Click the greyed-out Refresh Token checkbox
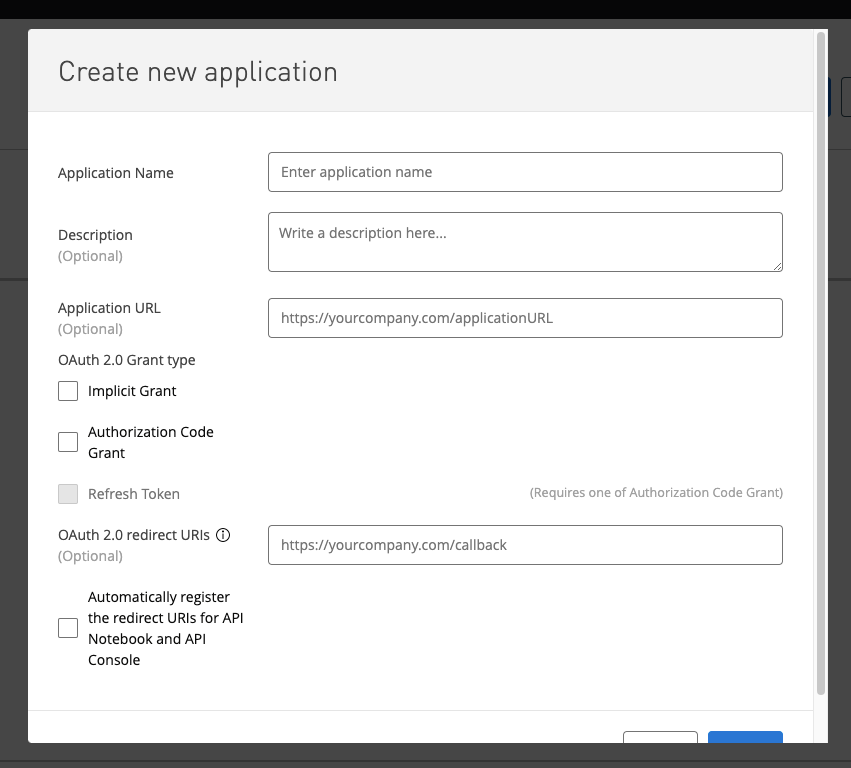The height and width of the screenshot is (768, 851). [x=68, y=494]
